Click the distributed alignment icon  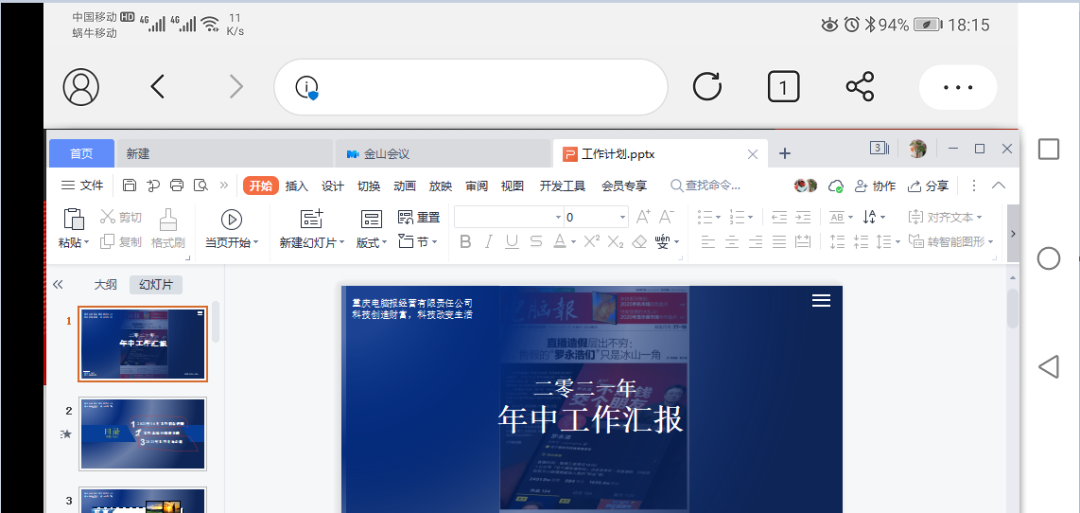point(803,242)
